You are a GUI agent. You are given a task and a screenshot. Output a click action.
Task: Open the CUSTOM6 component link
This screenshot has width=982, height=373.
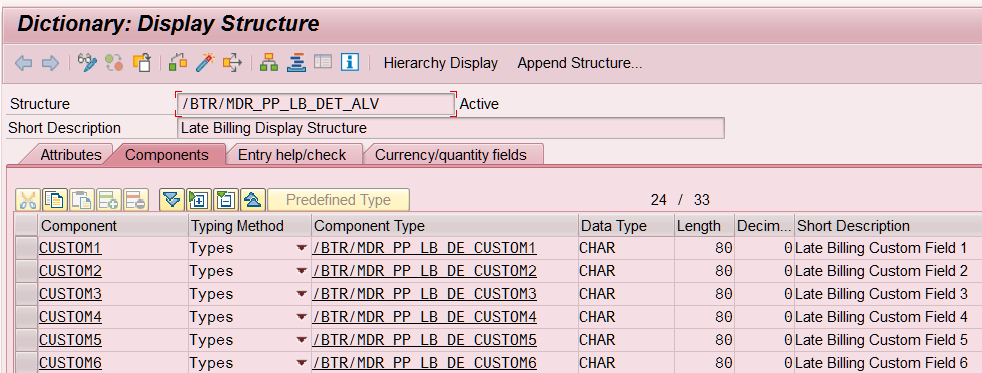click(70, 363)
